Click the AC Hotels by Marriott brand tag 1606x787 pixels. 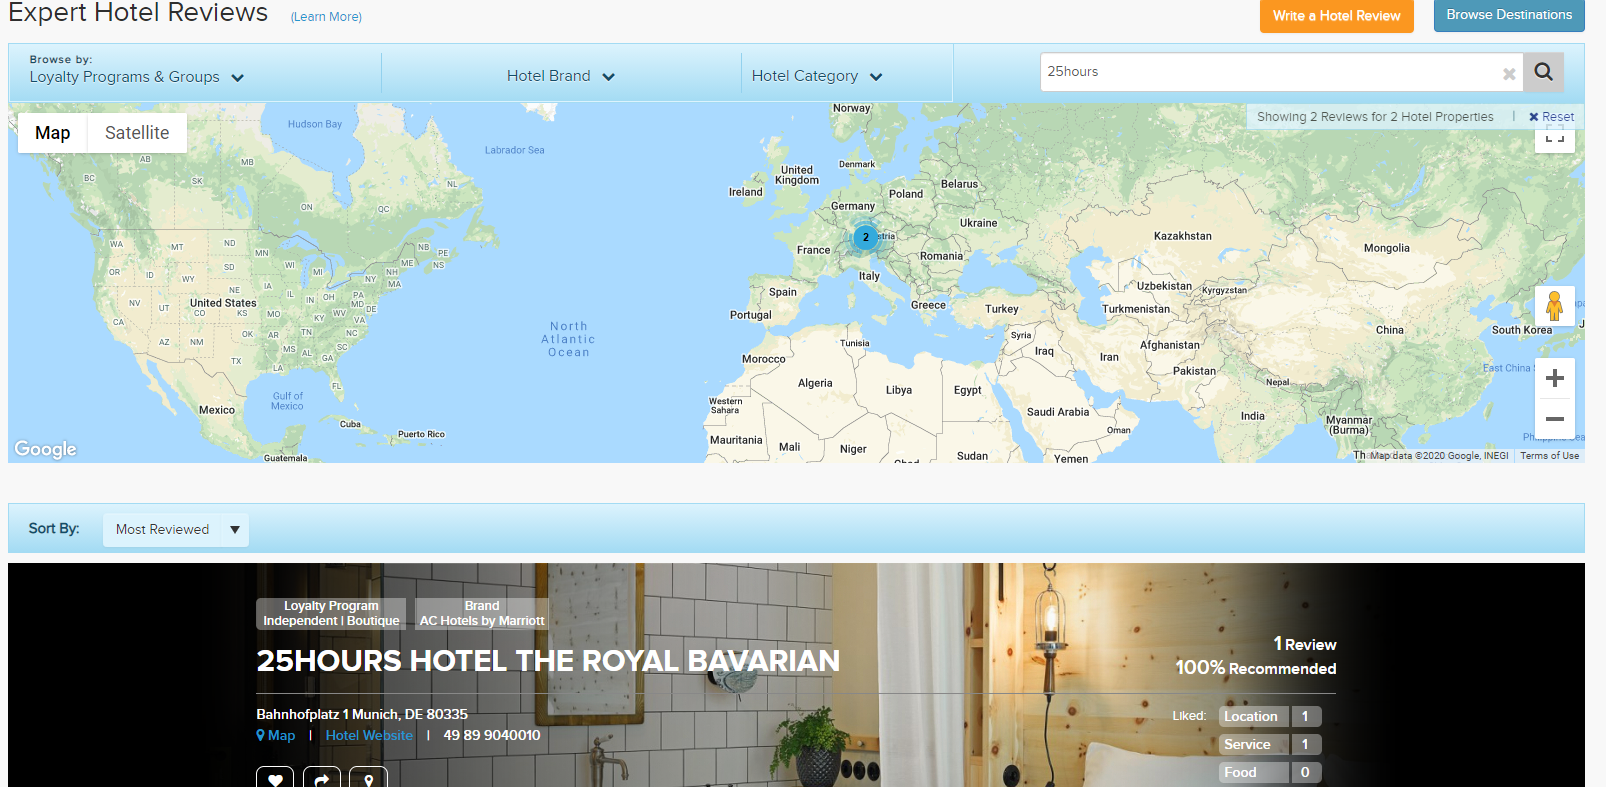tap(482, 614)
